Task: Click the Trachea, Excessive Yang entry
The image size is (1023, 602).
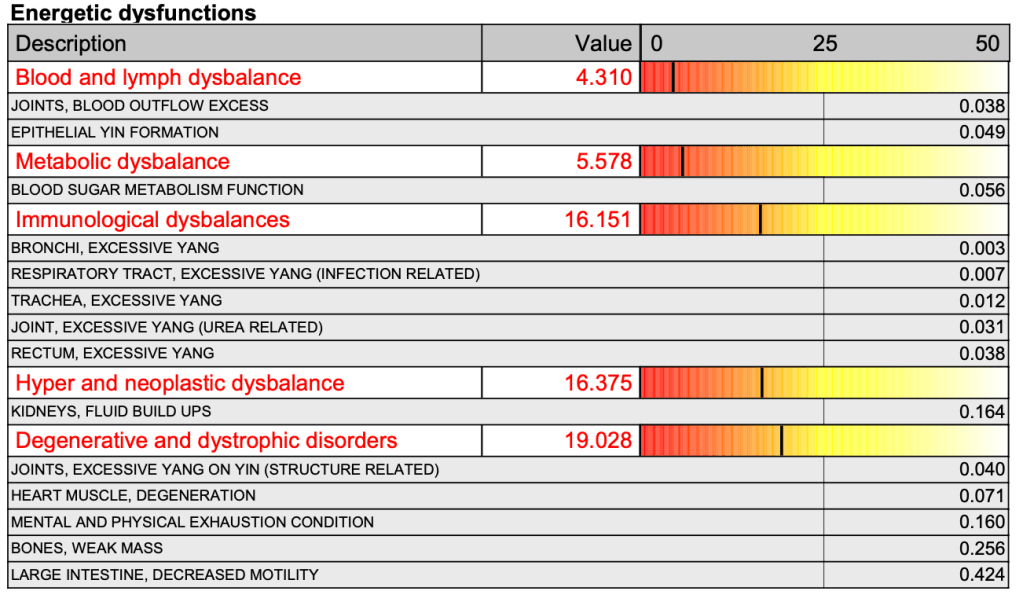Action: (117, 300)
